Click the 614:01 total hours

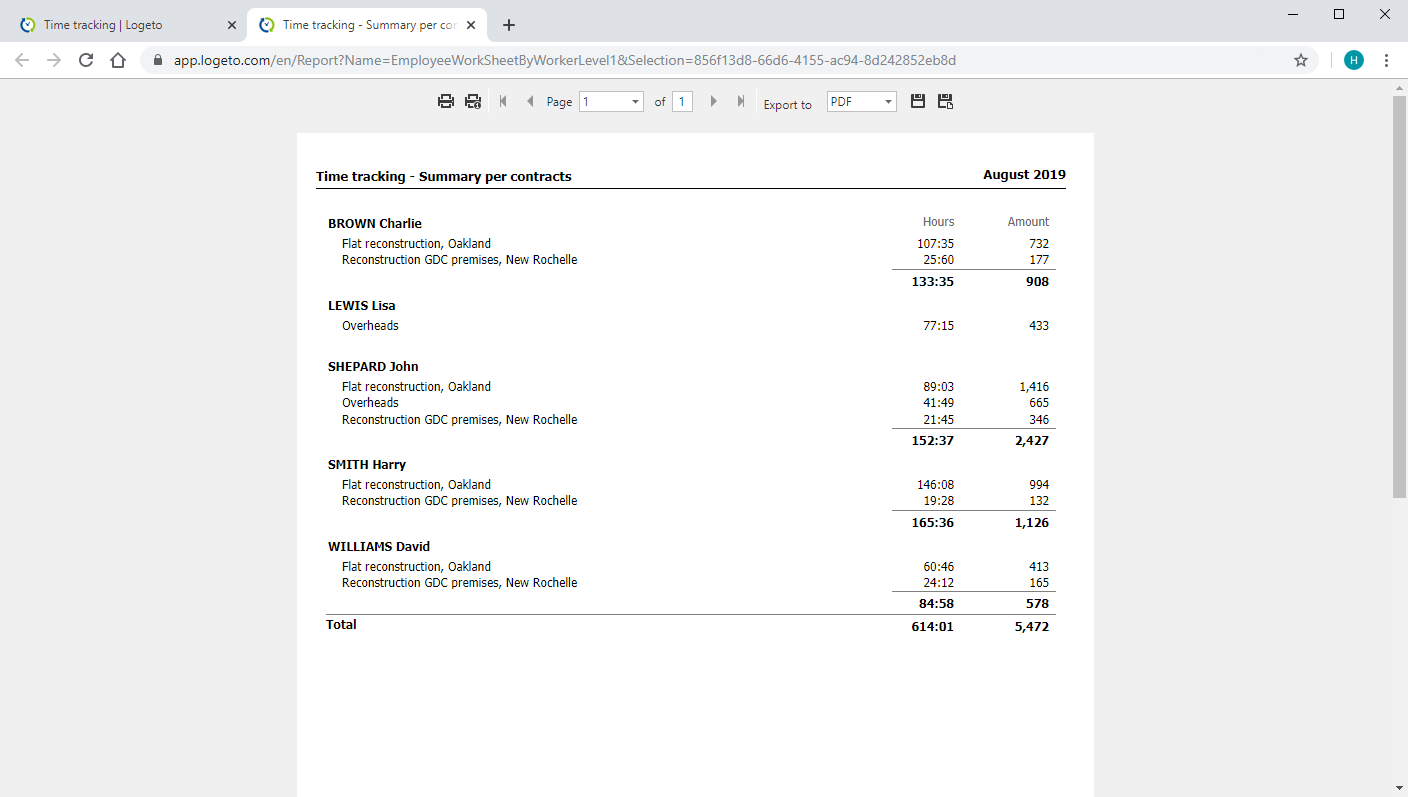click(933, 626)
